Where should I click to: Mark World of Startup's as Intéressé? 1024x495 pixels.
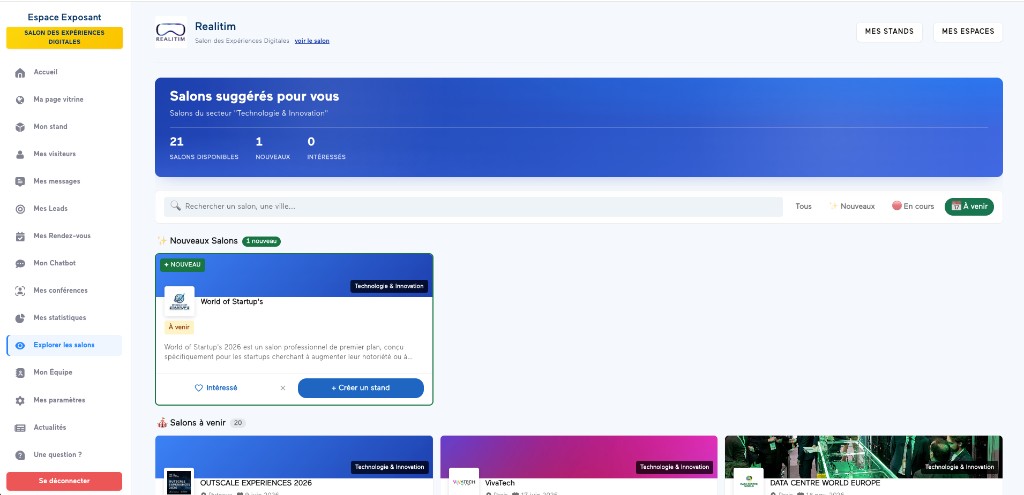pos(216,388)
